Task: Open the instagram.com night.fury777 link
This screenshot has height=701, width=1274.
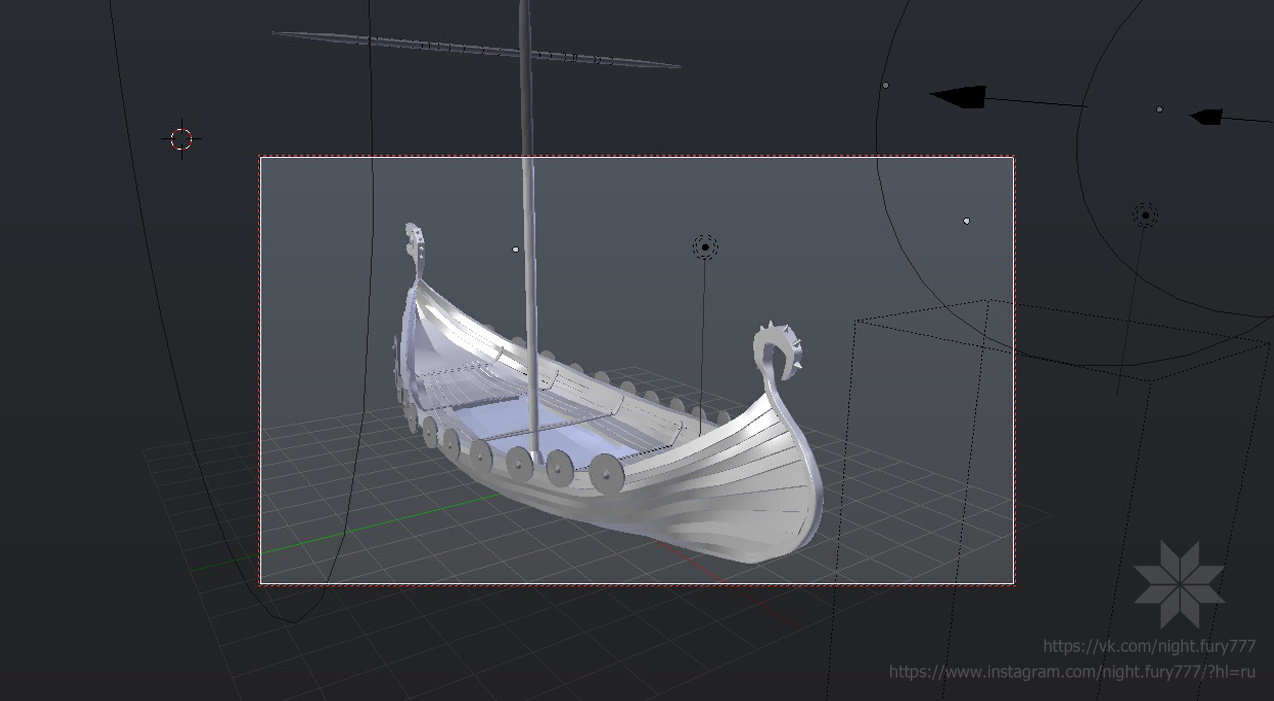Action: (x=1071, y=672)
